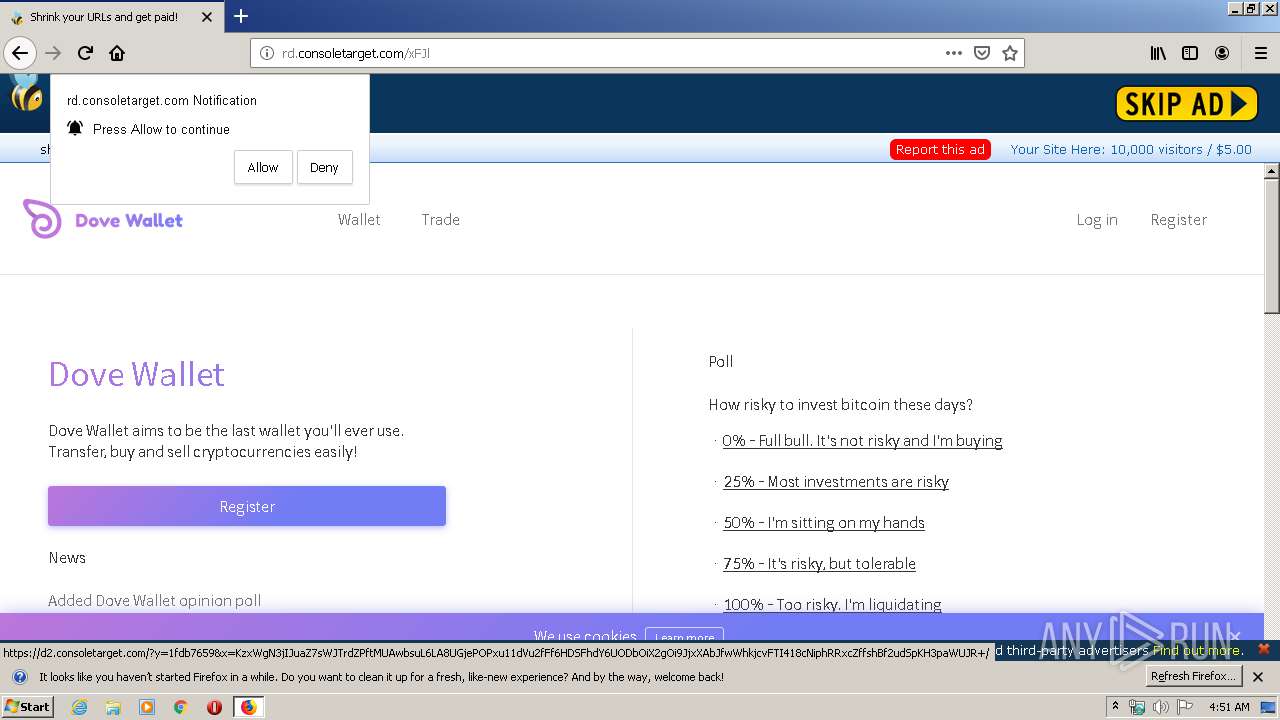Open Opera icon in taskbar
The height and width of the screenshot is (720, 1280).
(x=214, y=707)
